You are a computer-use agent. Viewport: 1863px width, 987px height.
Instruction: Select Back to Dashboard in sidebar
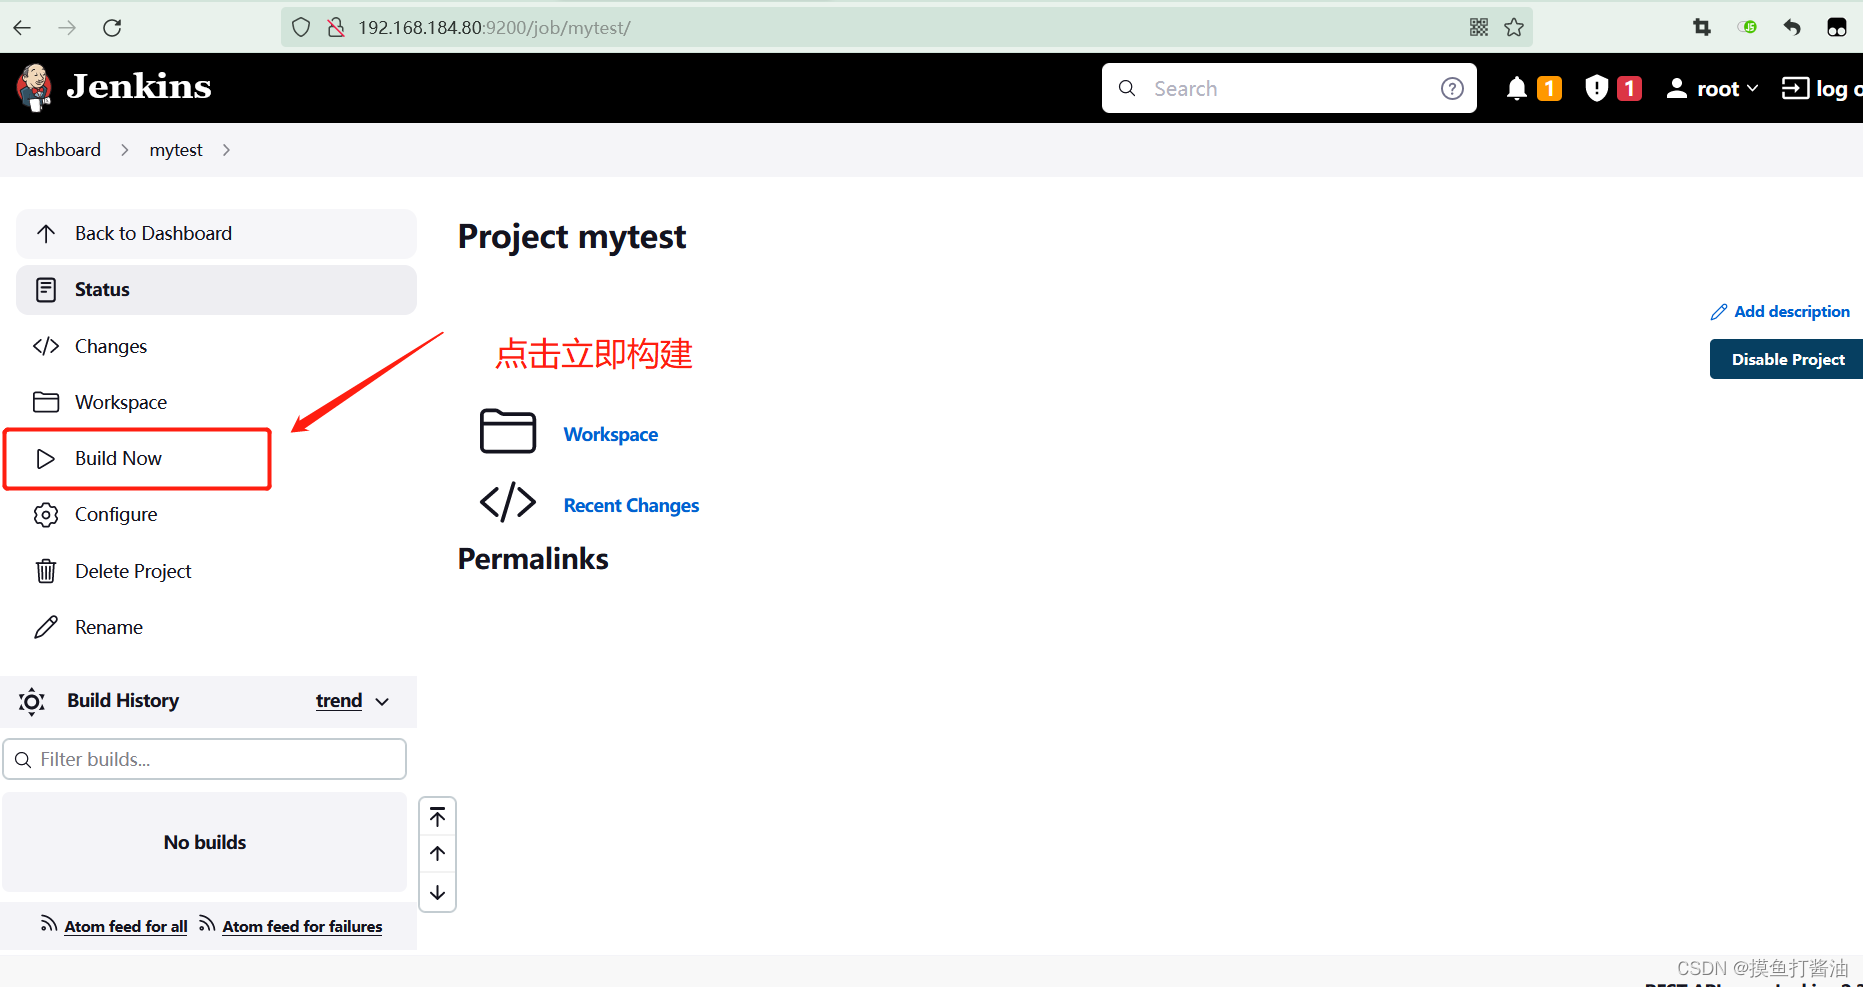point(216,234)
